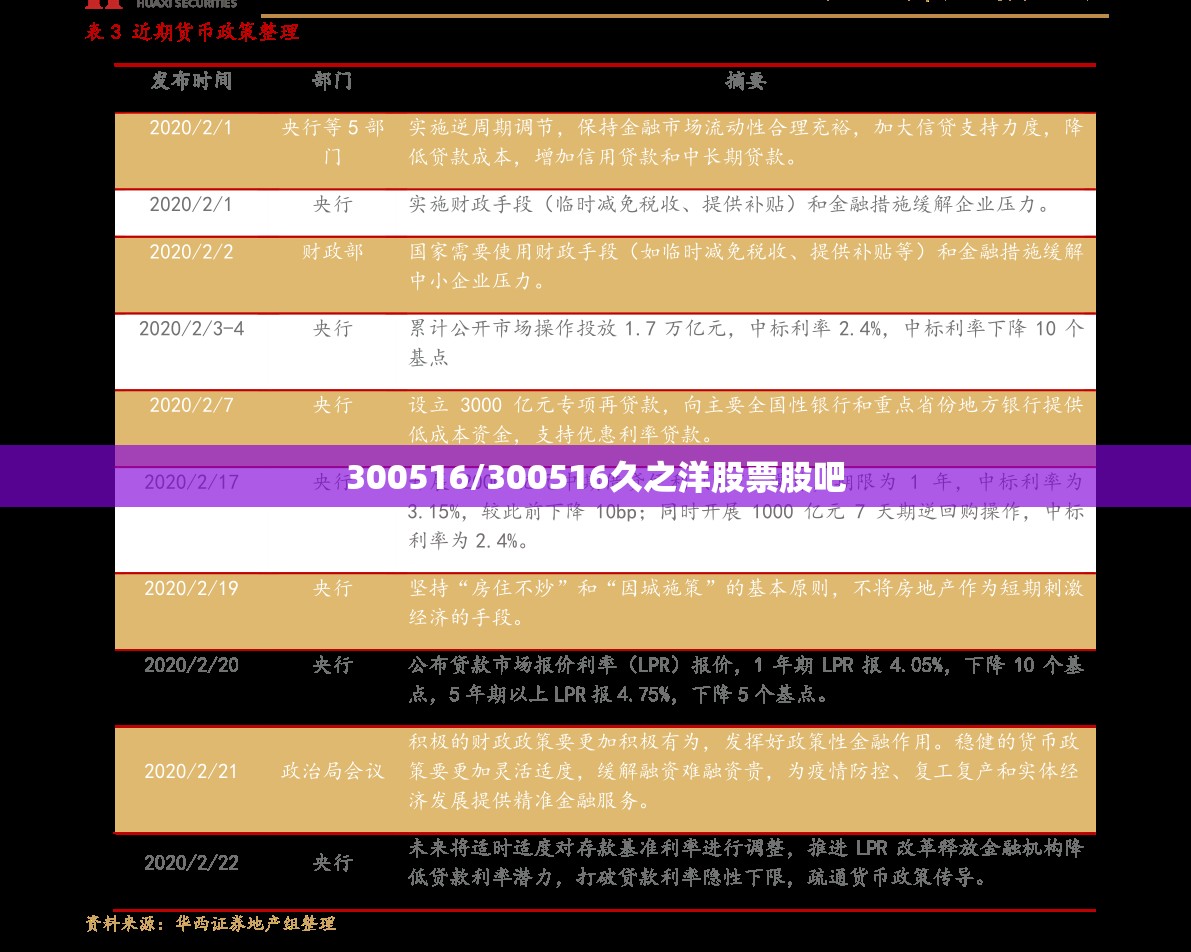Select '央行' in the 2020/2/3-4 row

click(332, 329)
